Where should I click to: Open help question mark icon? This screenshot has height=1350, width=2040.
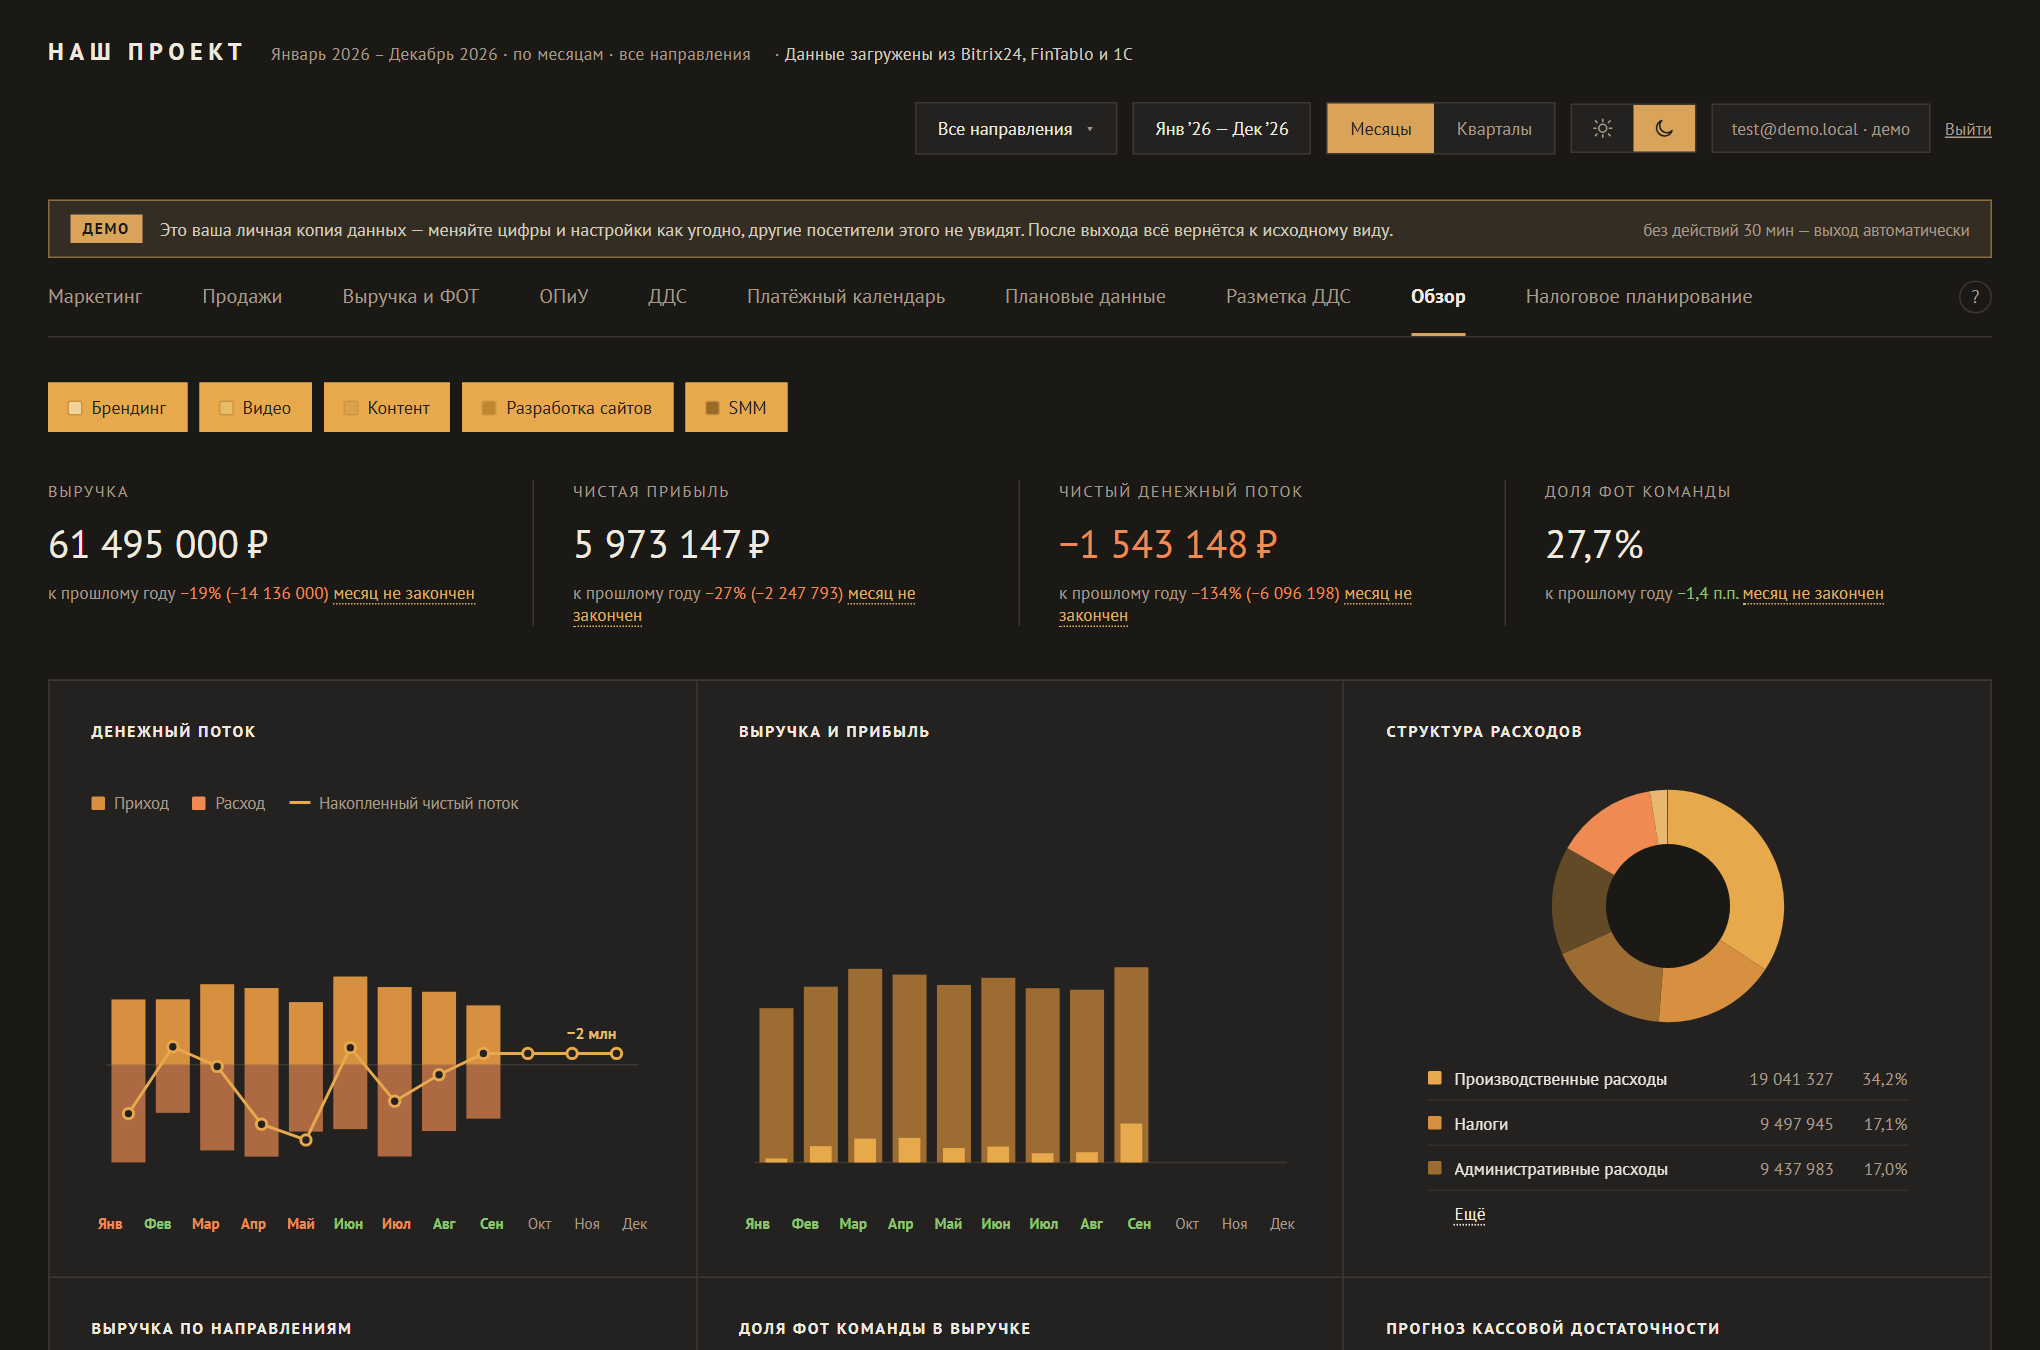[x=1974, y=297]
